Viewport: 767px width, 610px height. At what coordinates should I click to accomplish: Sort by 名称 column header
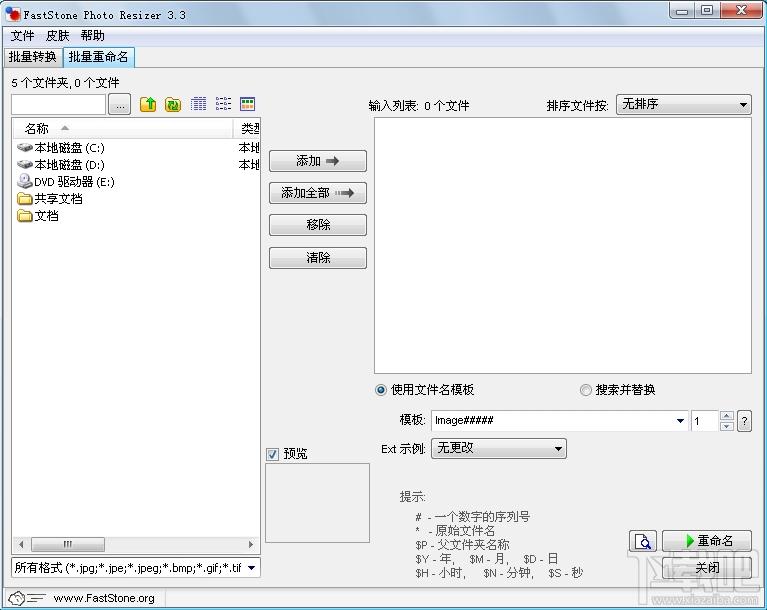tap(122, 129)
